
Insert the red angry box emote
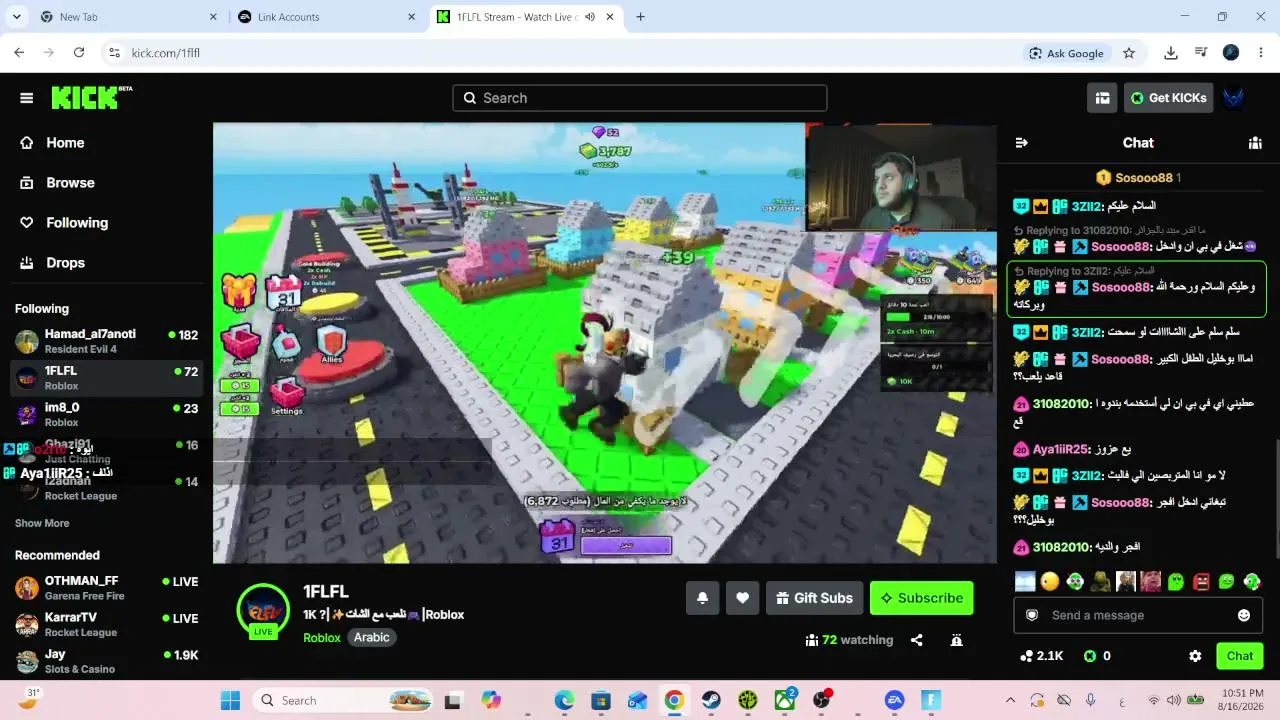1201,581
